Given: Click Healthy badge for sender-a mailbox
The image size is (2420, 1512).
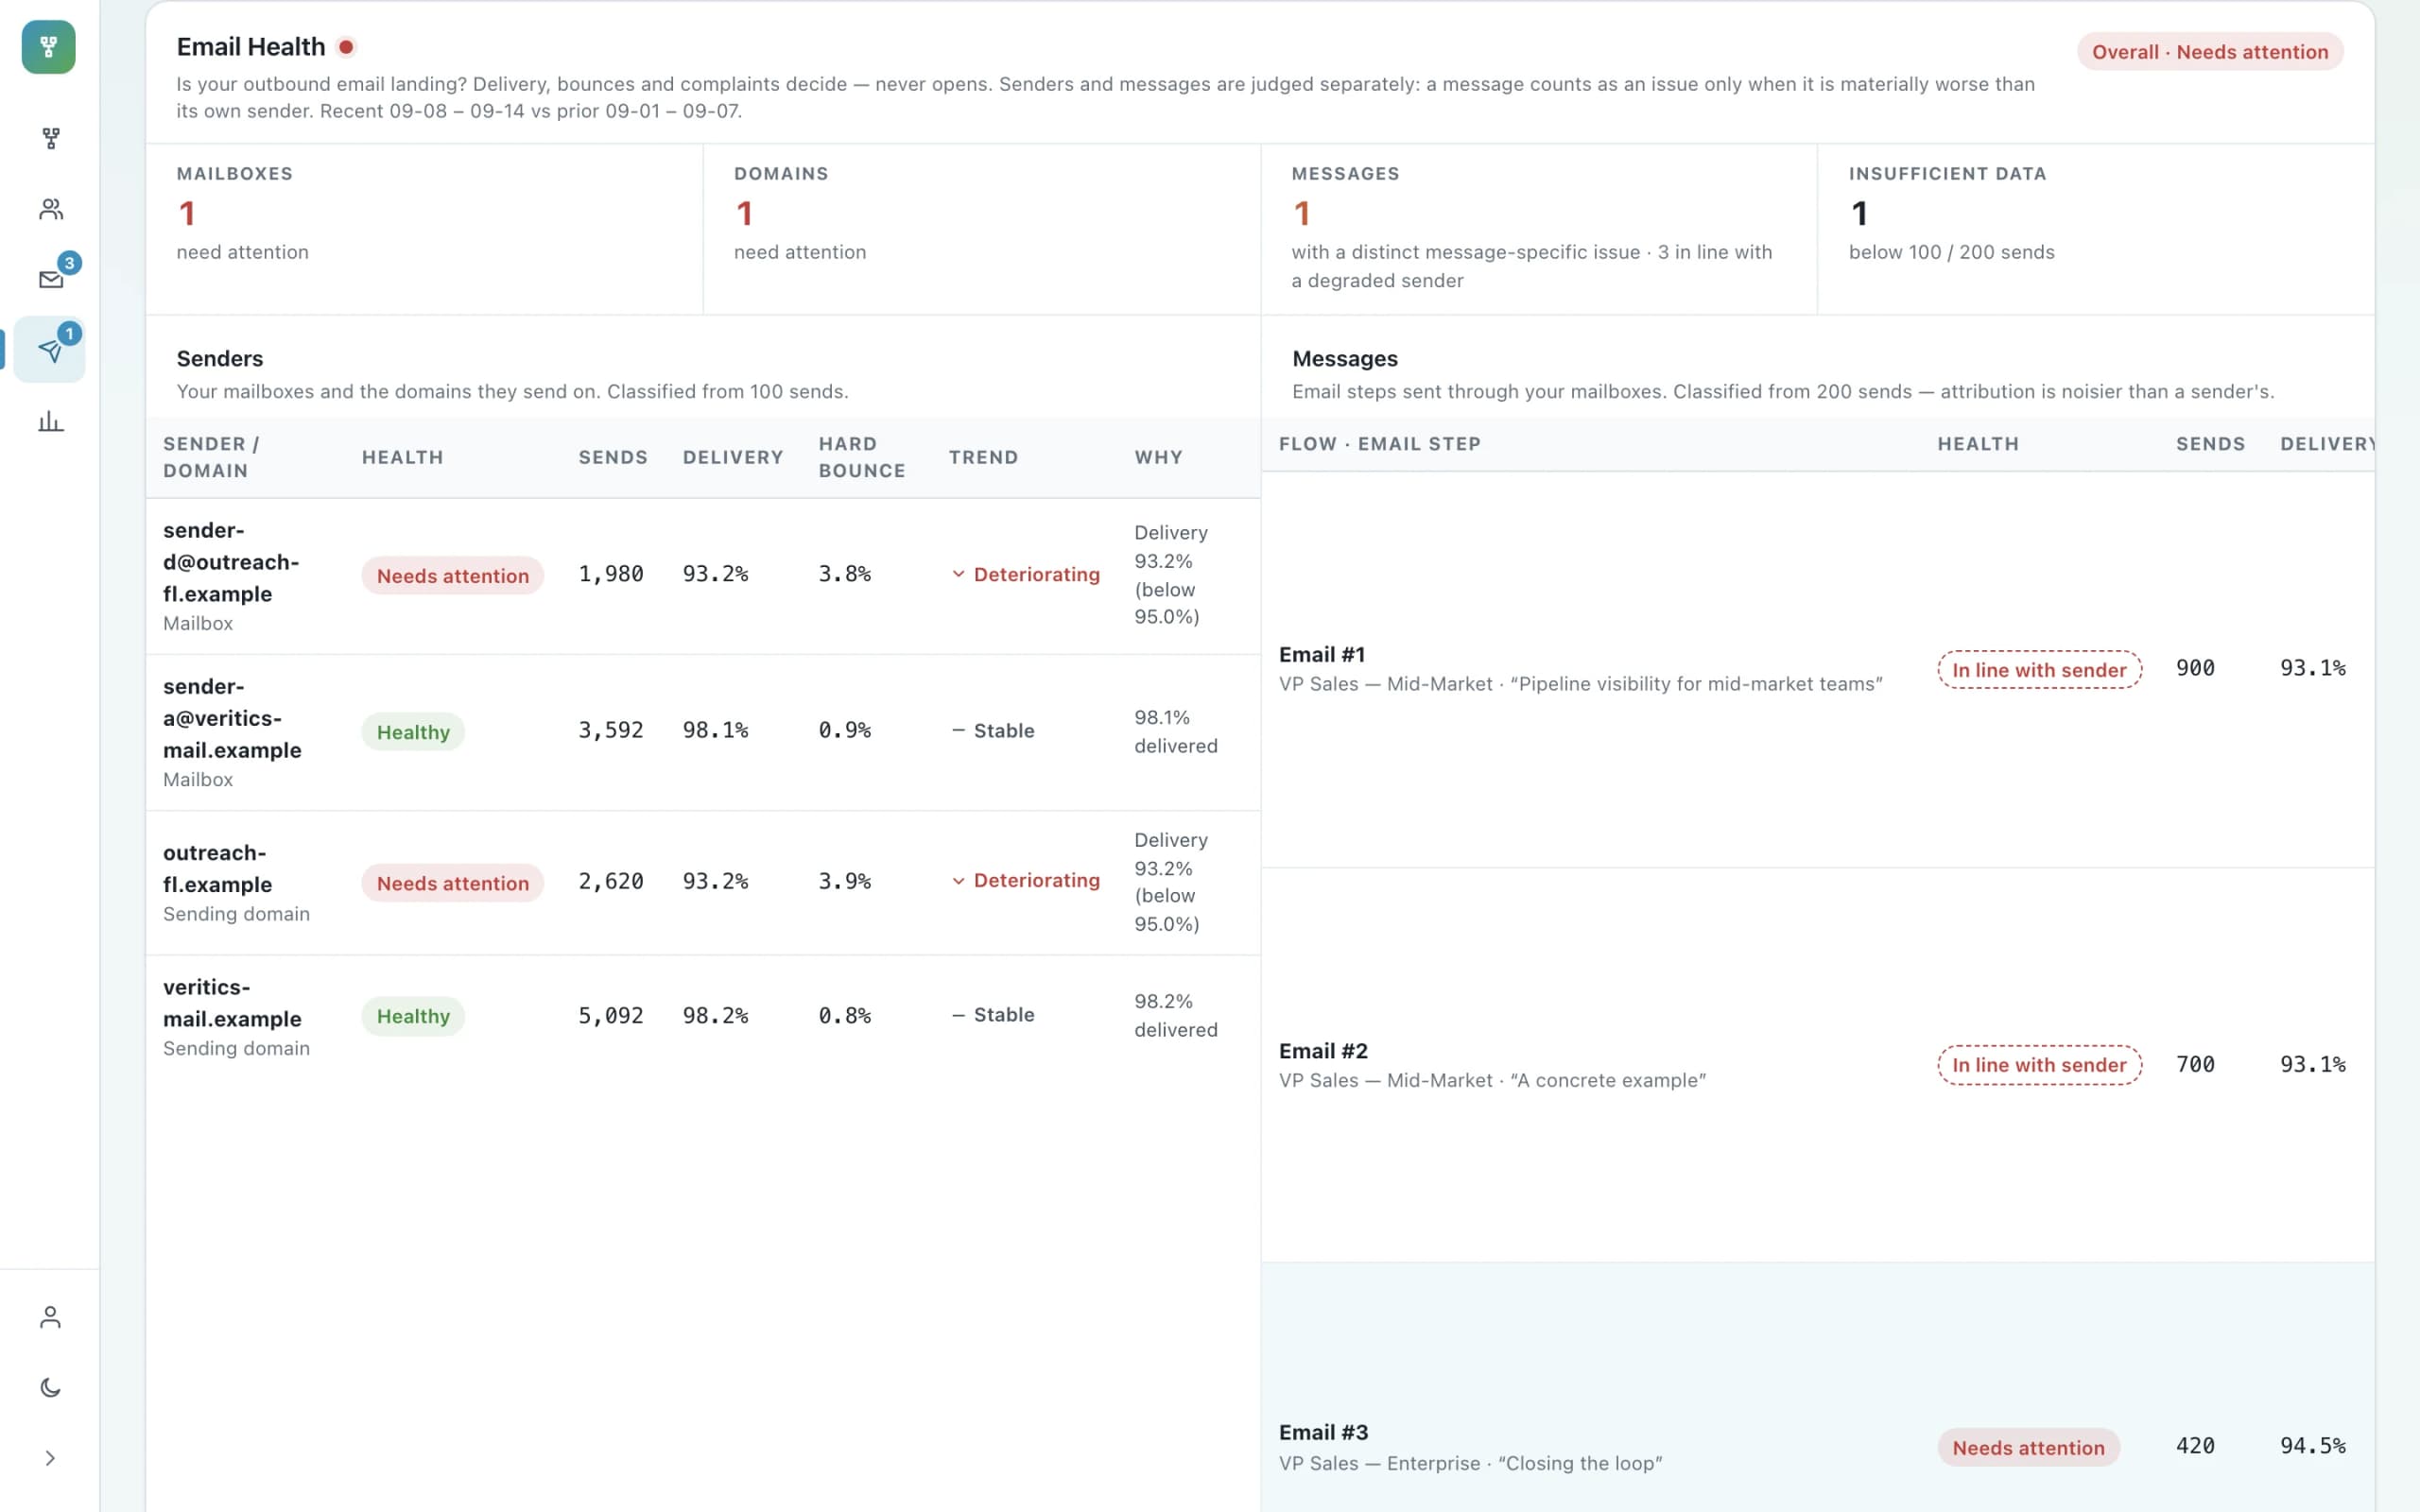Looking at the screenshot, I should coord(413,732).
